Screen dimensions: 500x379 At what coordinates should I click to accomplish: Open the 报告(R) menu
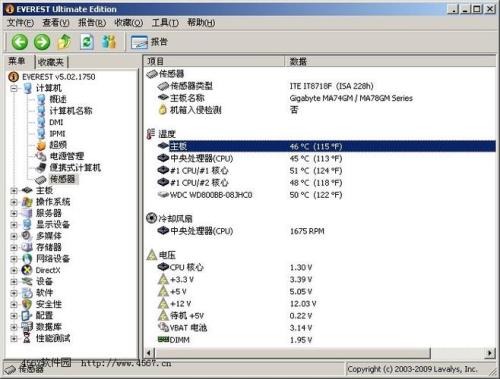(x=92, y=23)
